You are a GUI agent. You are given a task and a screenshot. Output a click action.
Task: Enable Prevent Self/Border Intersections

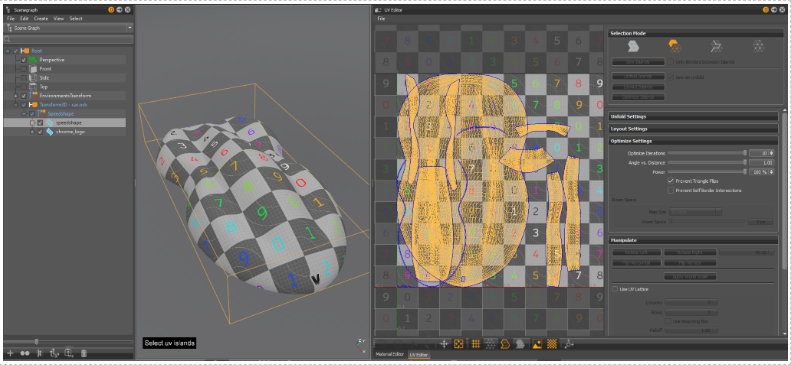[670, 190]
